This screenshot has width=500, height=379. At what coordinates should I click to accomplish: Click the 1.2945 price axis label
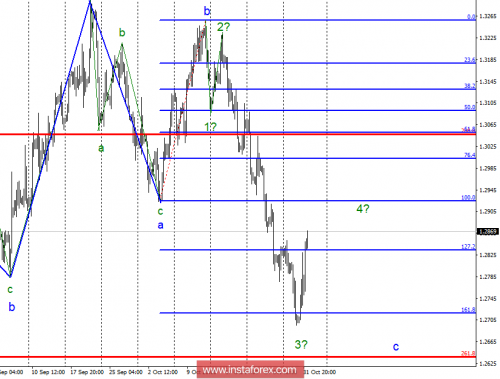tap(488, 190)
